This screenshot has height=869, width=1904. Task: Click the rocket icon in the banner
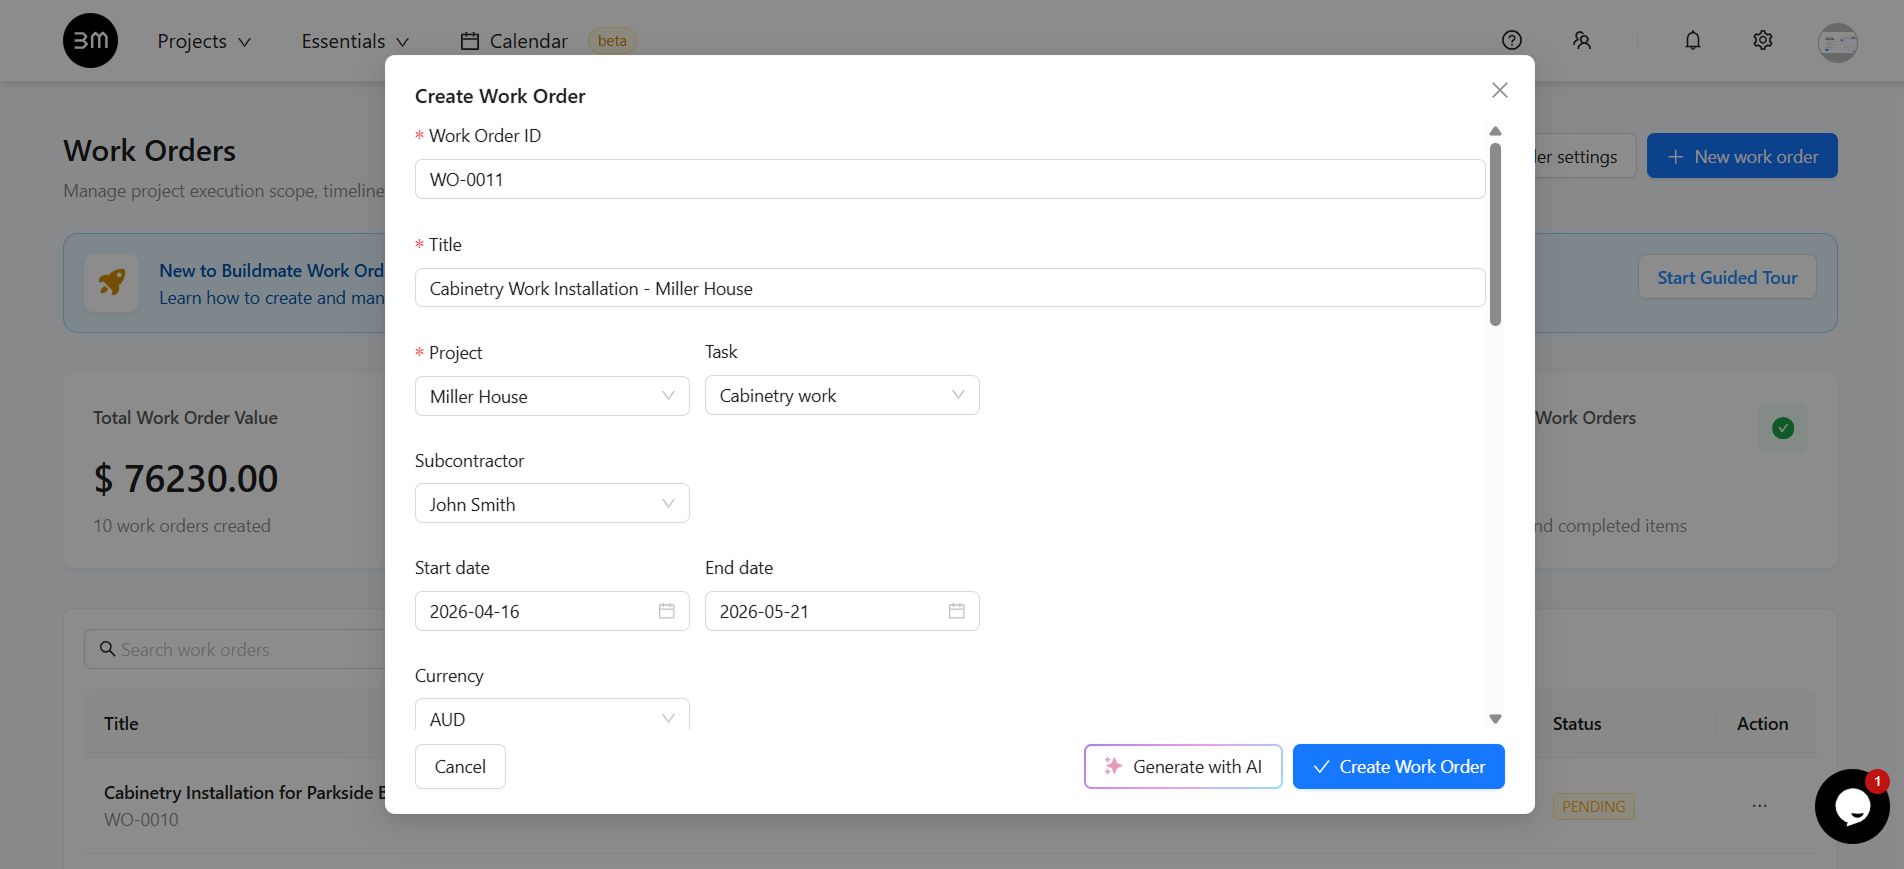[112, 283]
